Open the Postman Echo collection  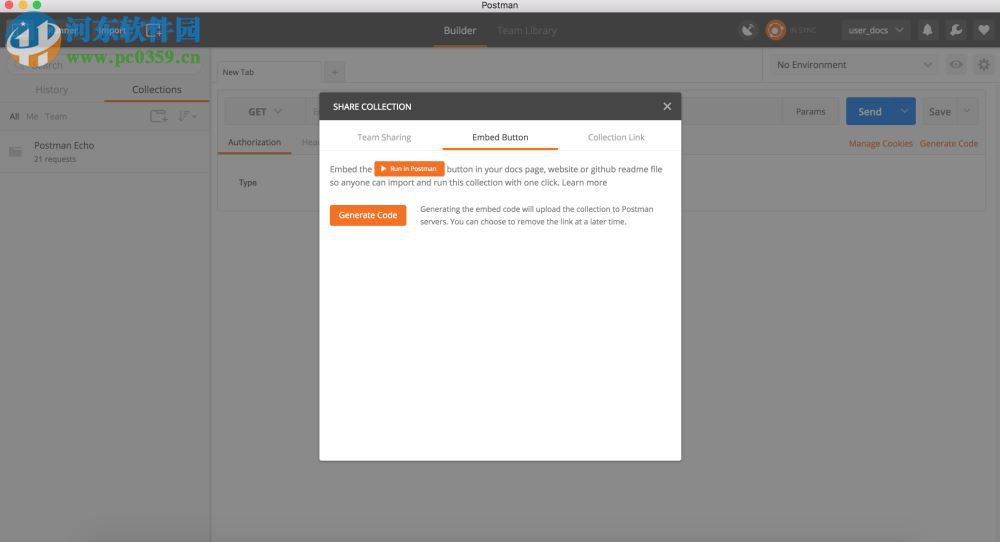point(64,146)
